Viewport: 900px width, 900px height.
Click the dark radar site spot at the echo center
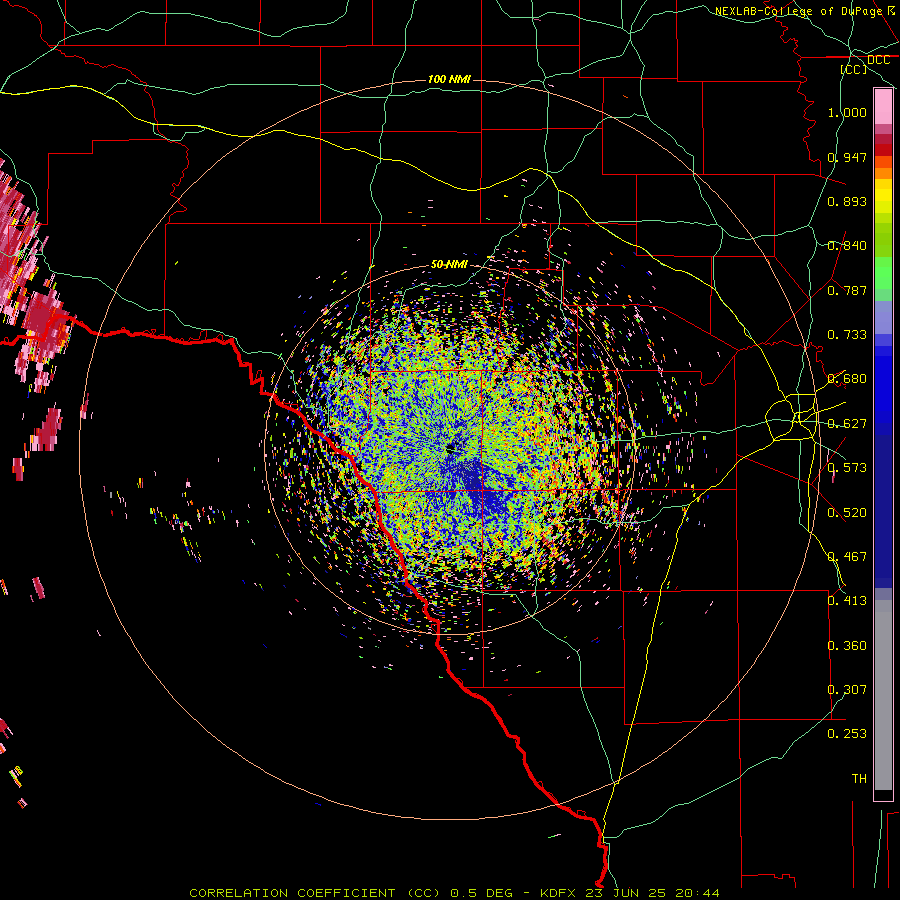(452, 449)
